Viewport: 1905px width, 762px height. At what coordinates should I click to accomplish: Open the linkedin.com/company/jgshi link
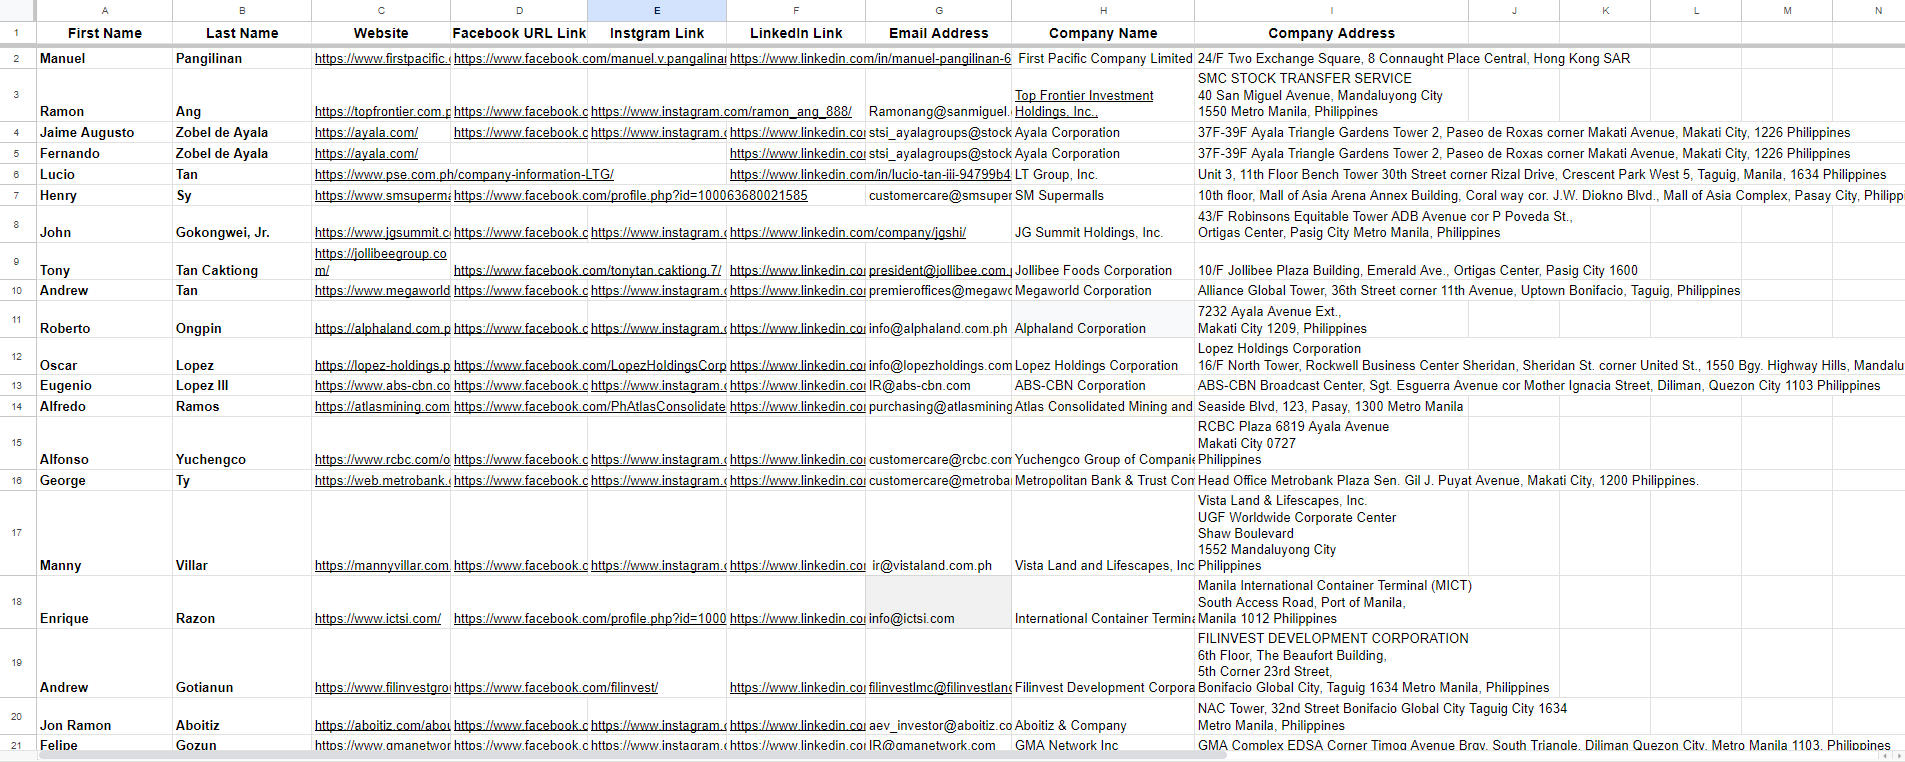(x=848, y=233)
